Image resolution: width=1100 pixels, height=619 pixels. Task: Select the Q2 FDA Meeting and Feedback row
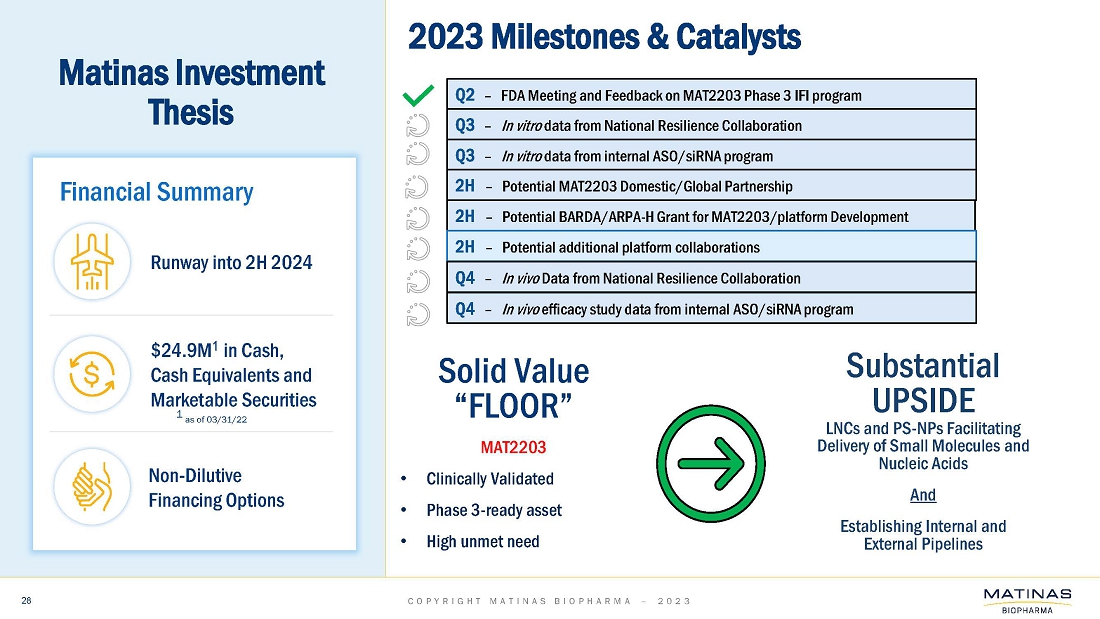(710, 95)
